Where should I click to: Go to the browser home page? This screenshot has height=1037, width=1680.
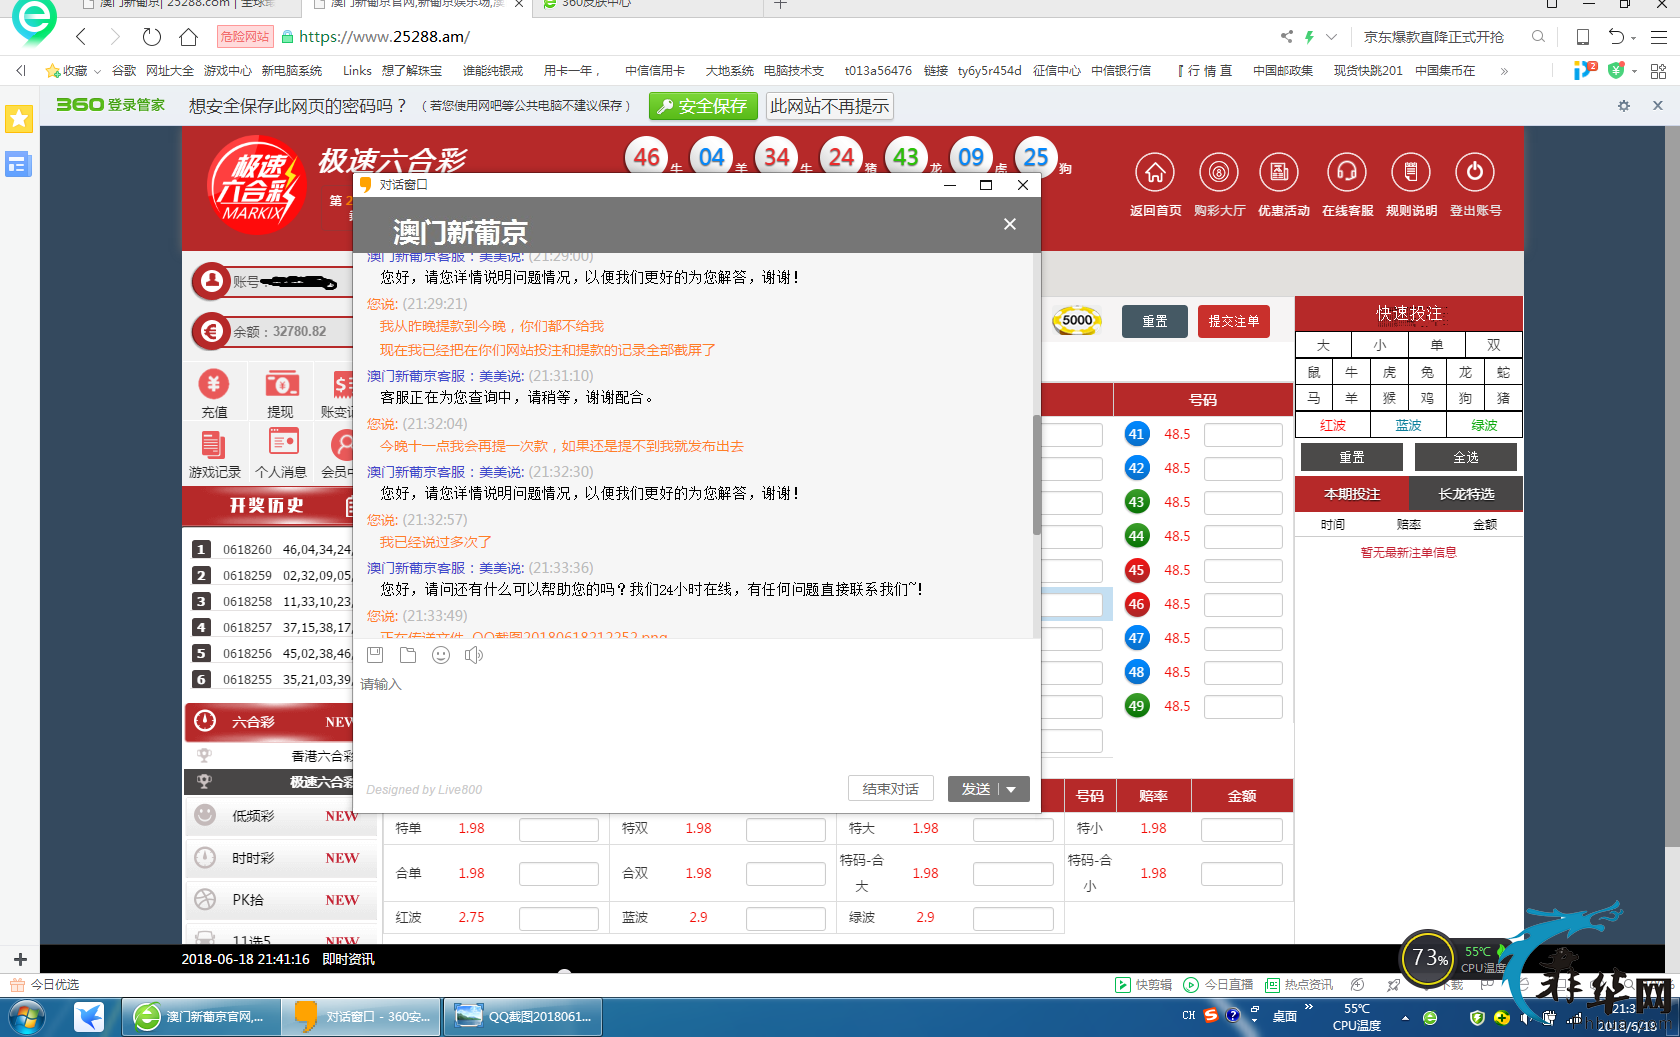pyautogui.click(x=188, y=37)
